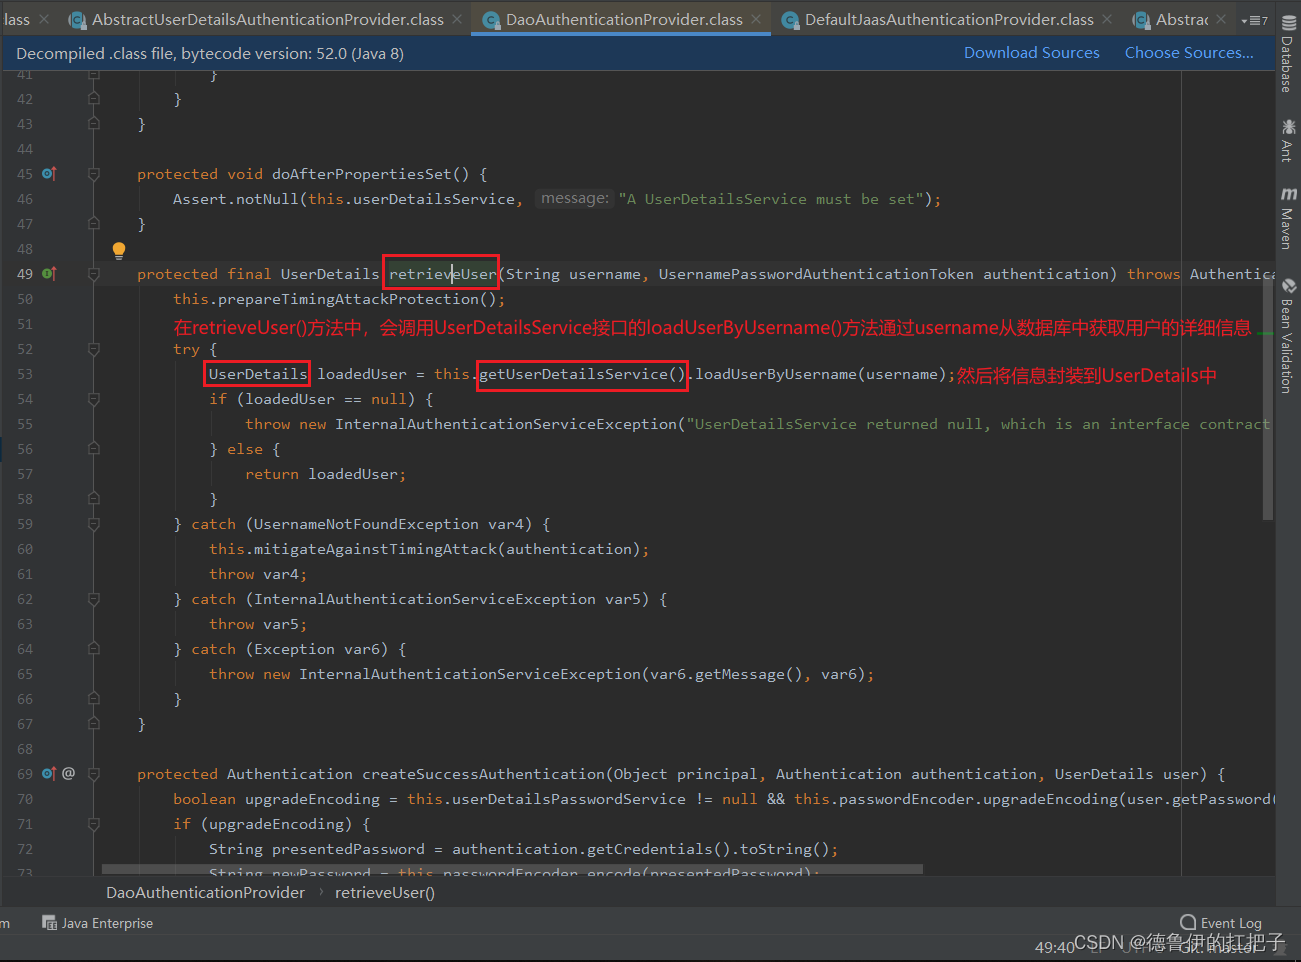Screen dimensions: 1301x962
Task: Collapse the try block at line 52
Action: (x=94, y=349)
